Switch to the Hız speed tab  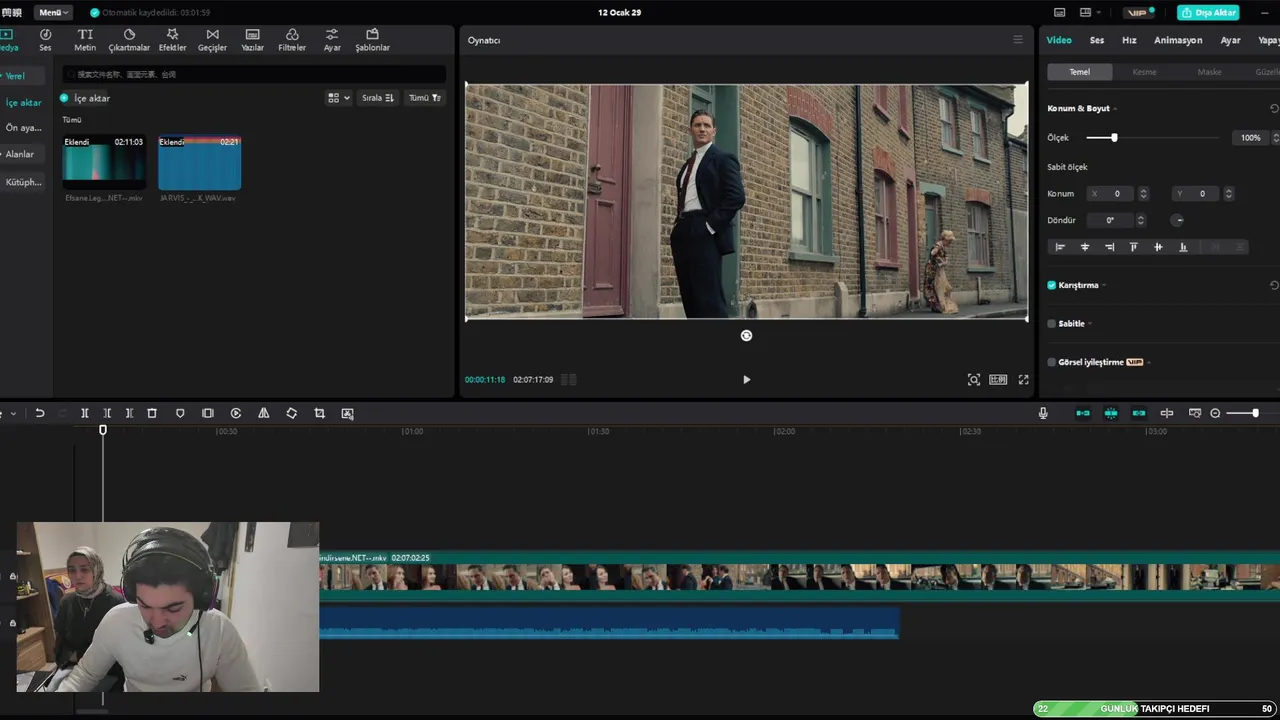tap(1129, 40)
